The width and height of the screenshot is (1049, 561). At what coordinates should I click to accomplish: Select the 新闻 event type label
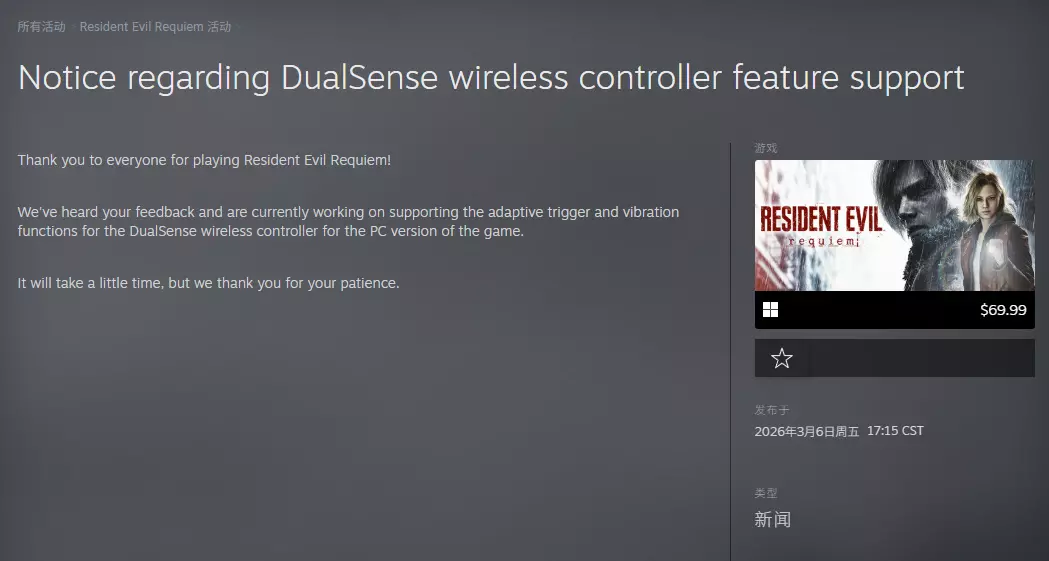pyautogui.click(x=773, y=520)
